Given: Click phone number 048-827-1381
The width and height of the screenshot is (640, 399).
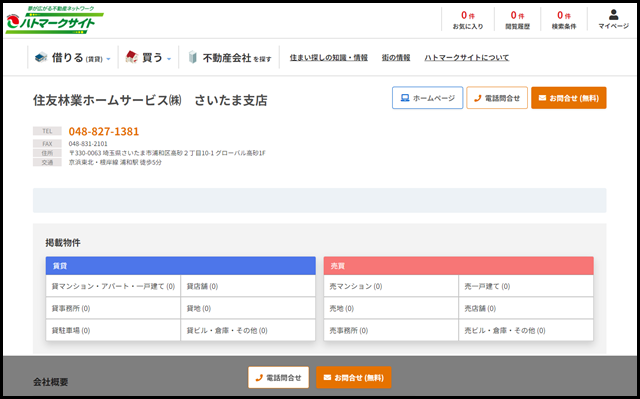Looking at the screenshot, I should (x=104, y=131).
